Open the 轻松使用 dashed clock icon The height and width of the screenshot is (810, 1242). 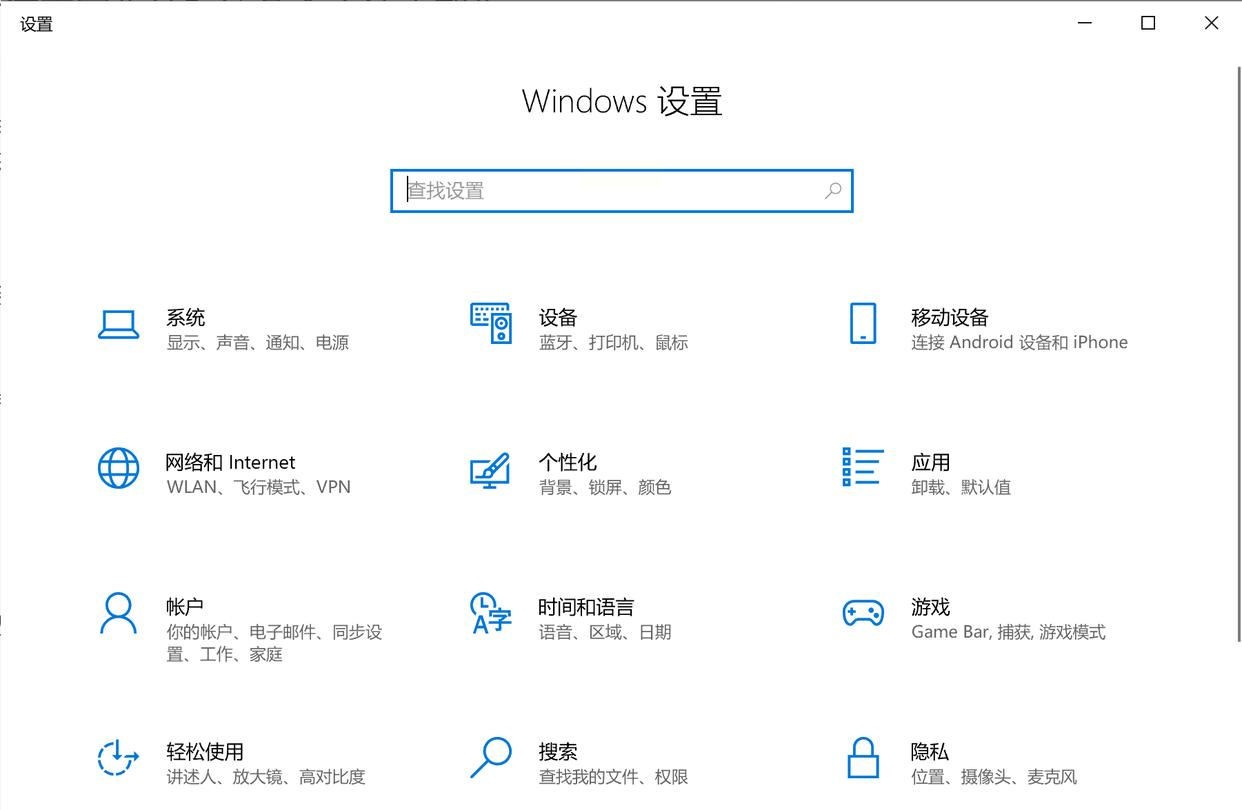pyautogui.click(x=118, y=757)
